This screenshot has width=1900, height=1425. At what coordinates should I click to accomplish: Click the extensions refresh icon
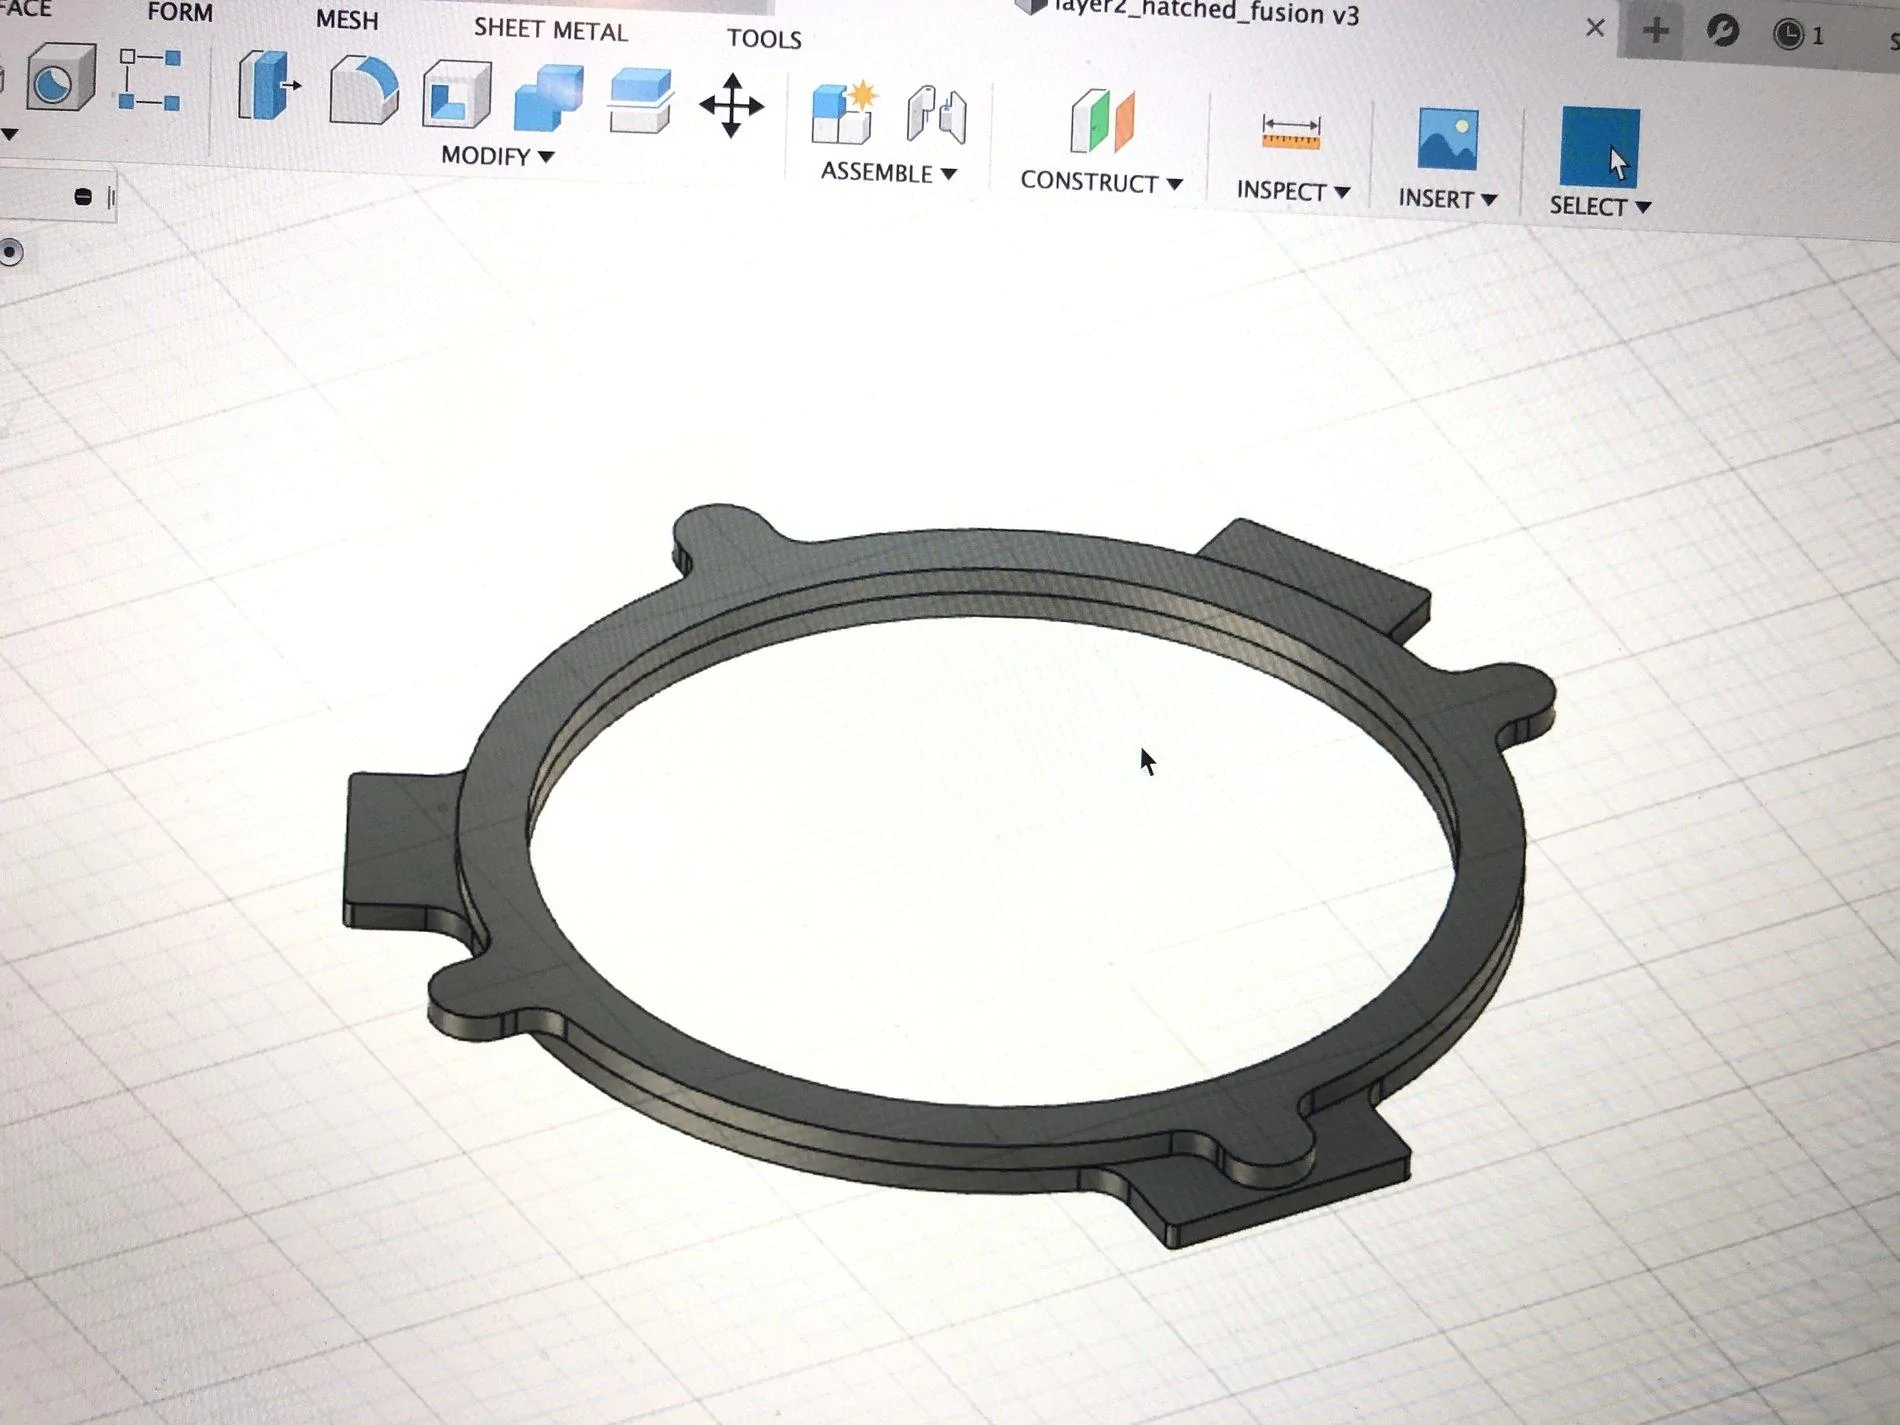pyautogui.click(x=1722, y=31)
